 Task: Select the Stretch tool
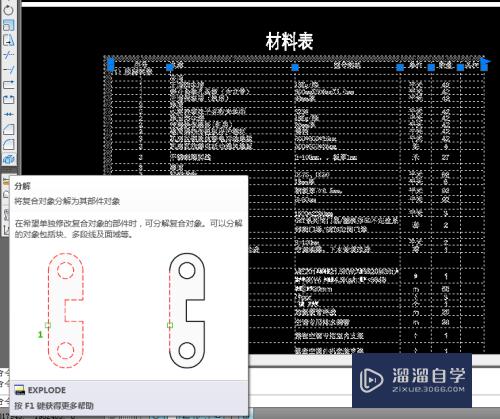point(8,40)
